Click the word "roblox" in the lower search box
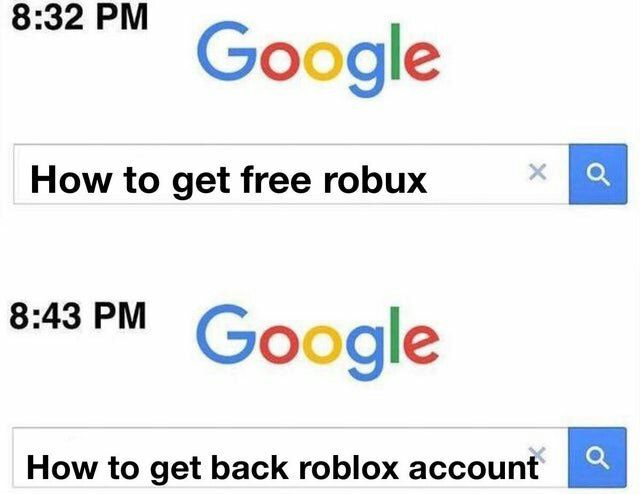Image resolution: width=640 pixels, height=494 pixels. pos(349,466)
